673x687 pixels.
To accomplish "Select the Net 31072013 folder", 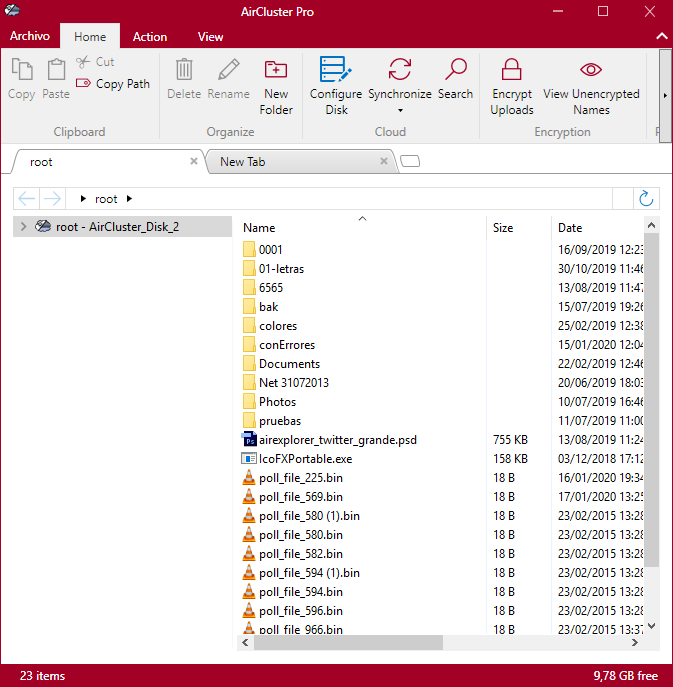I will 294,382.
